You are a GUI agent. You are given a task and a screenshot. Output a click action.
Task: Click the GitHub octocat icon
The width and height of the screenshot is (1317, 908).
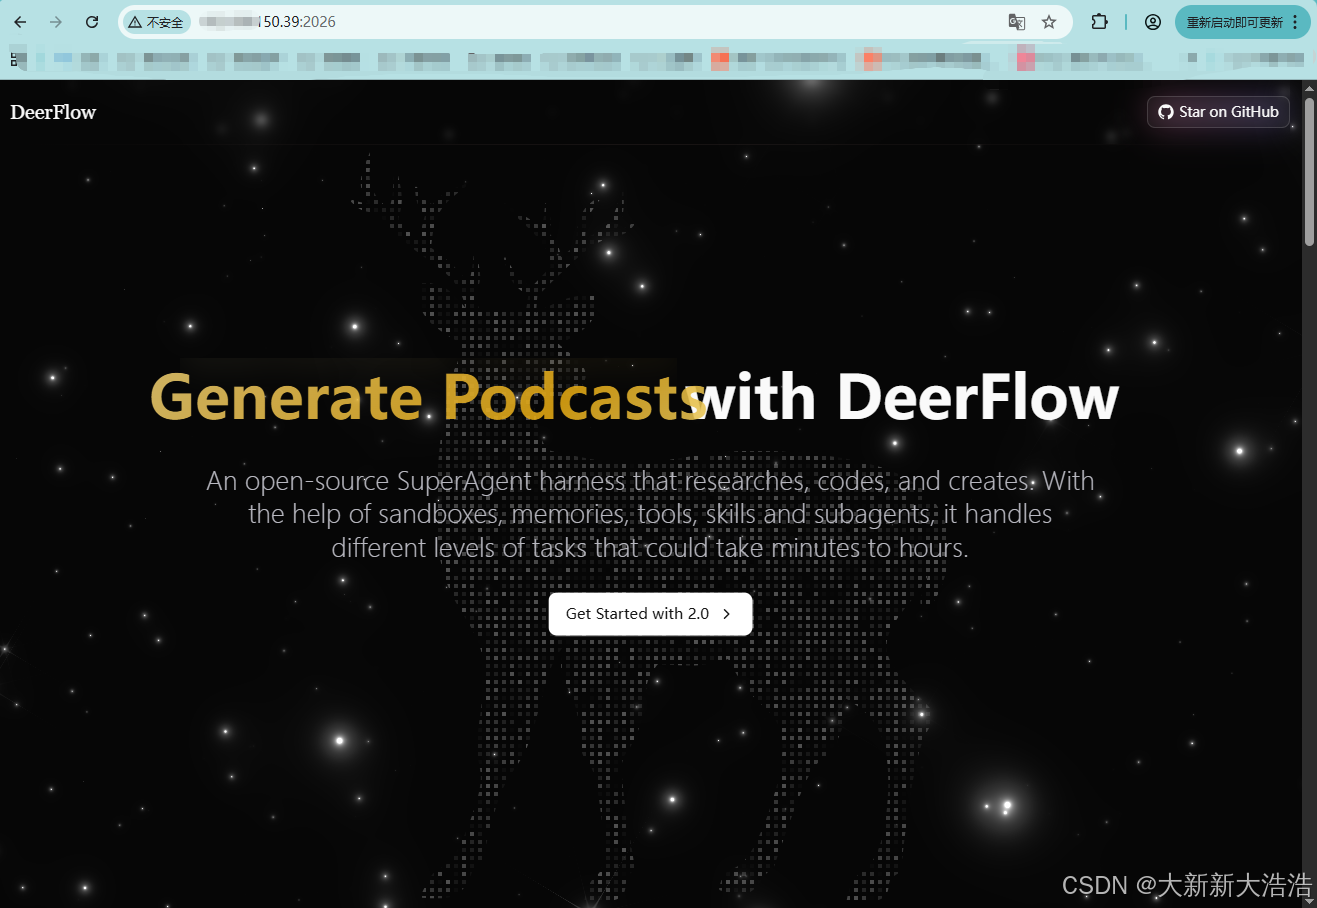click(x=1166, y=112)
